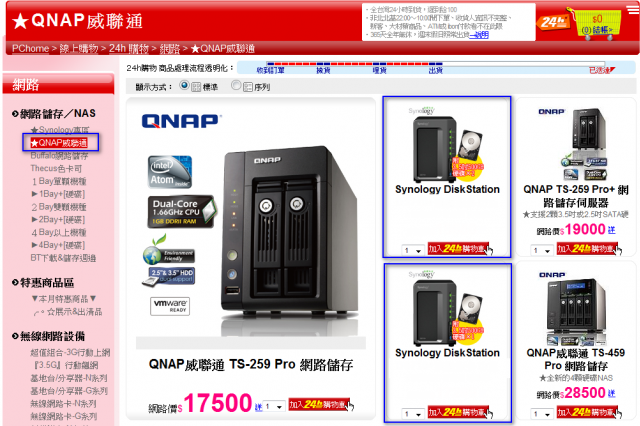Viewport: 640px width, 426px height.
Task: Select the 序列 list display radio button
Action: click(x=236, y=85)
